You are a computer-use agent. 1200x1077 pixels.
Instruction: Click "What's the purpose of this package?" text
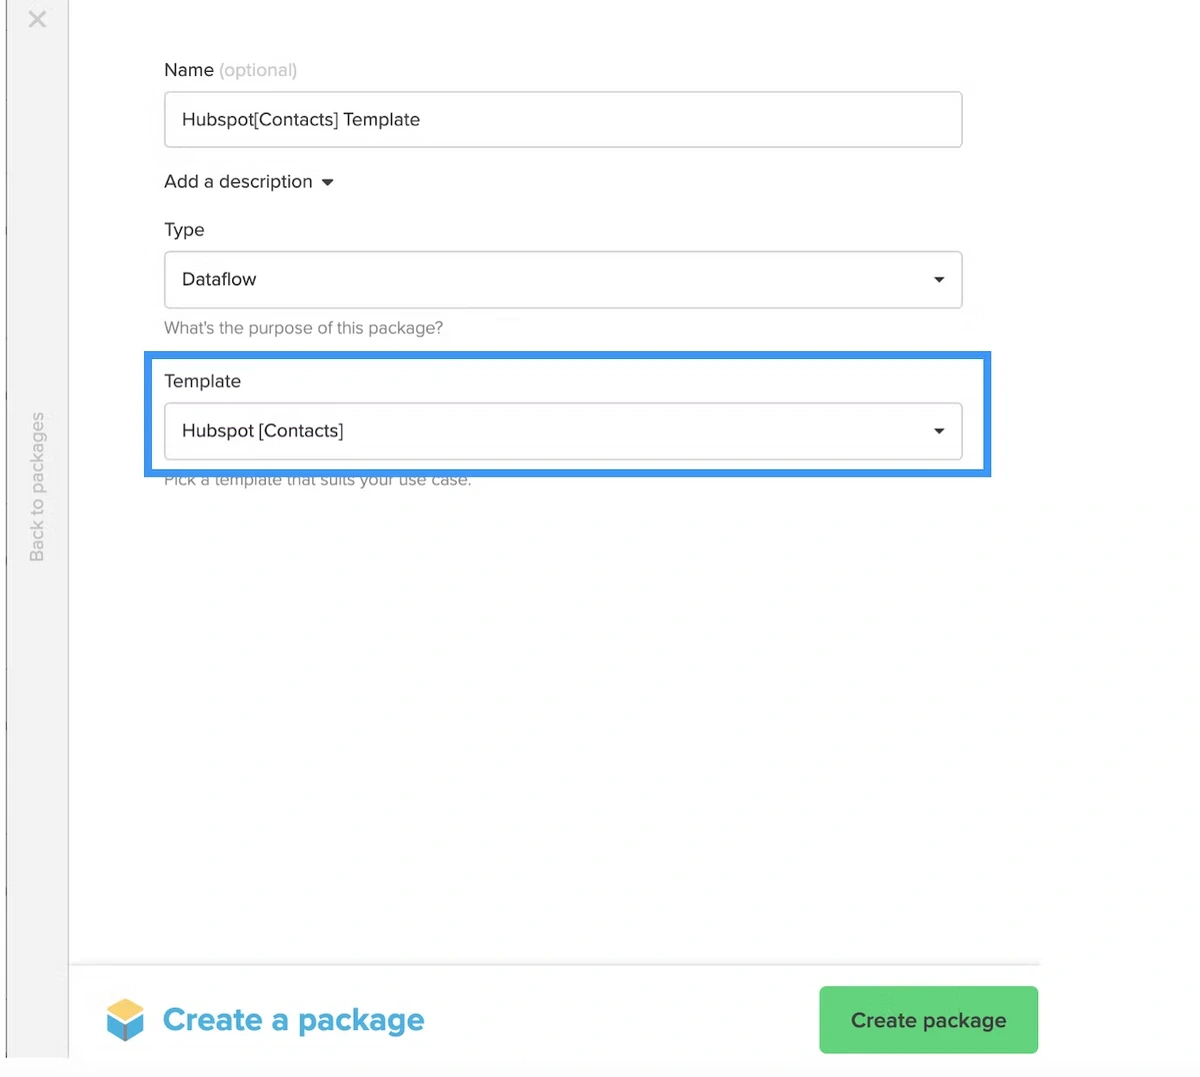[x=303, y=328]
